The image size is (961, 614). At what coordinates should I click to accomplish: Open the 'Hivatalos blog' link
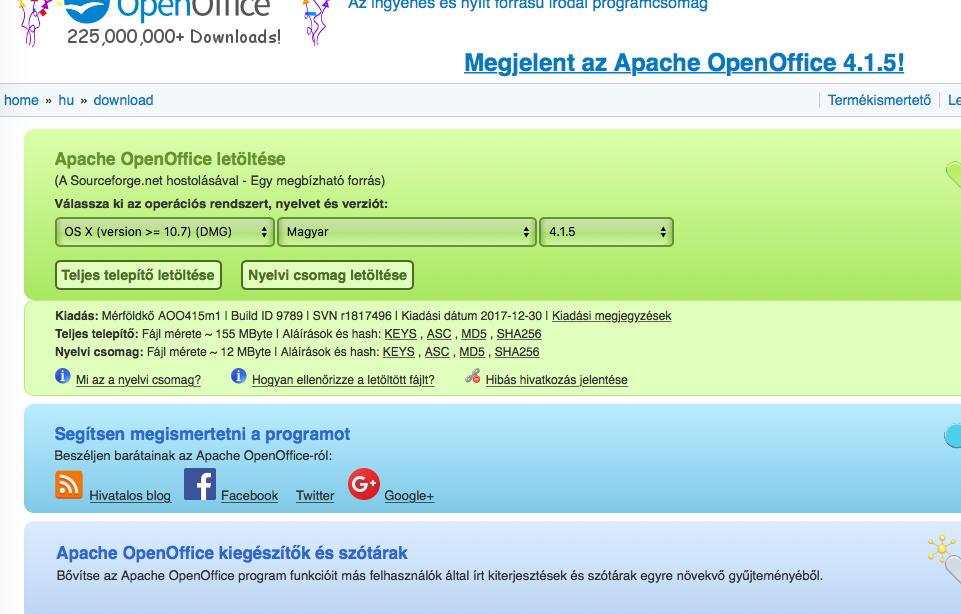tap(130, 496)
